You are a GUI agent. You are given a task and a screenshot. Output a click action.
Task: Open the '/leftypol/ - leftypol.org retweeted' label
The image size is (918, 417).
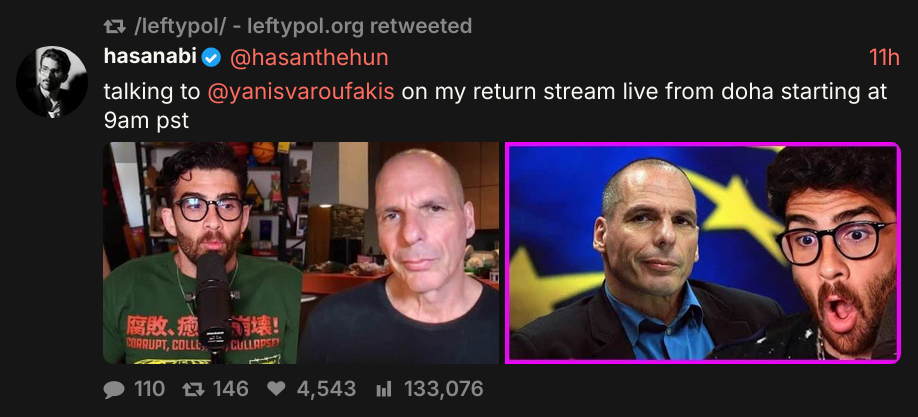click(303, 26)
